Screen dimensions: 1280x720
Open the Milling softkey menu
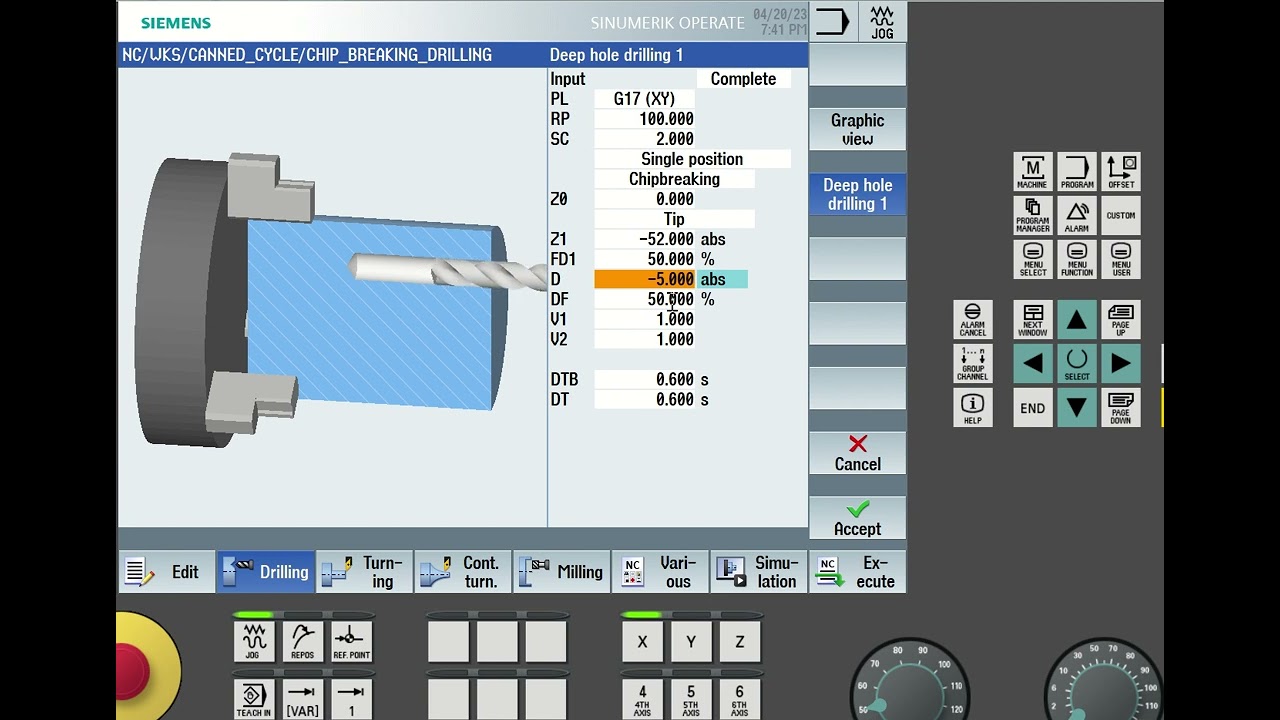pos(561,572)
